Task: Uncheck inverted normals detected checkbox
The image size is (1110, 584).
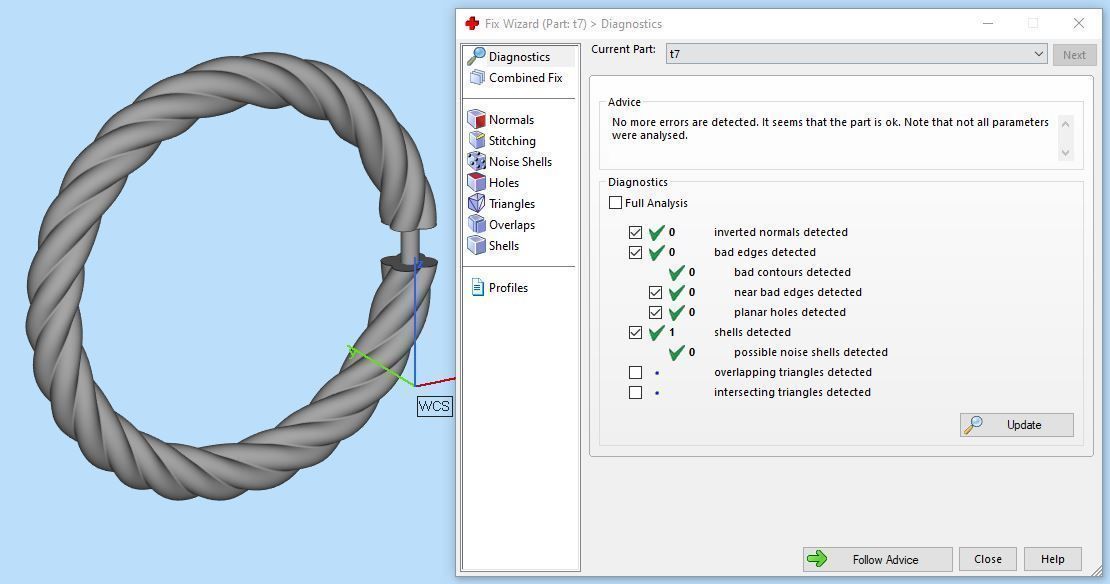Action: [x=635, y=232]
